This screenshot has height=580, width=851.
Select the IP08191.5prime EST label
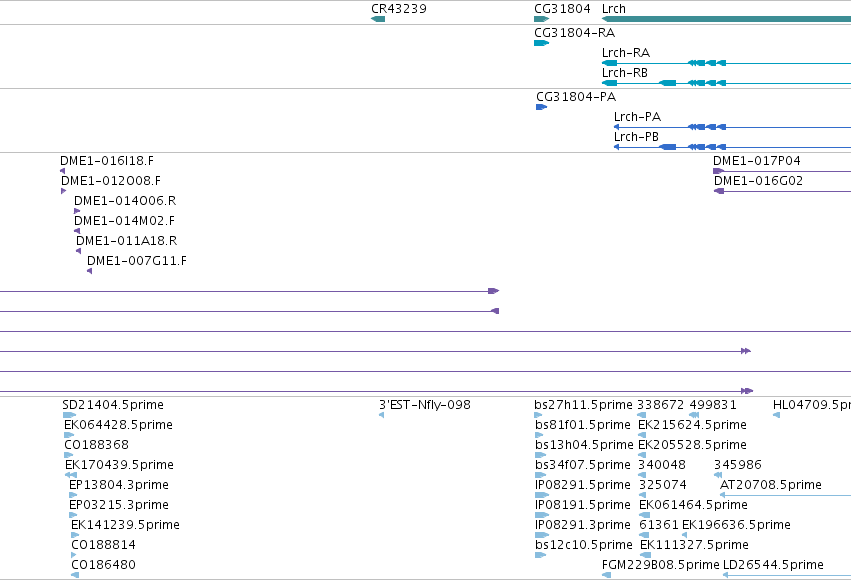(x=583, y=505)
